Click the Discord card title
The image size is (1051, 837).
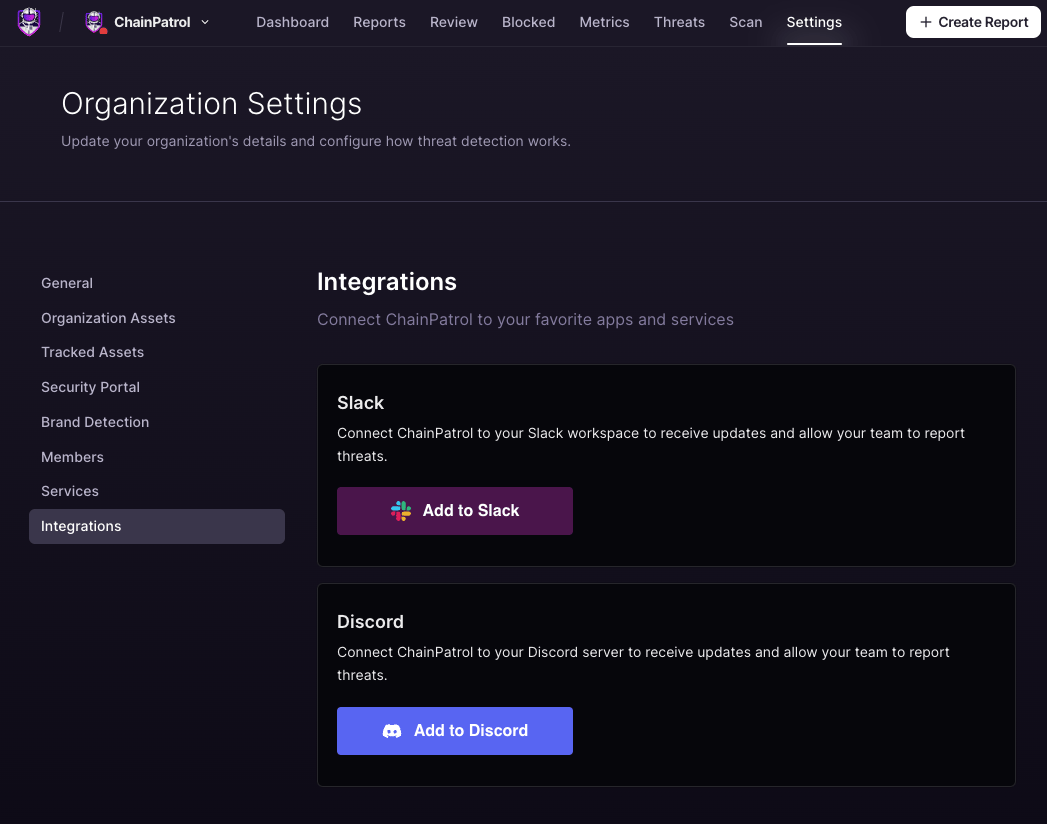point(370,623)
